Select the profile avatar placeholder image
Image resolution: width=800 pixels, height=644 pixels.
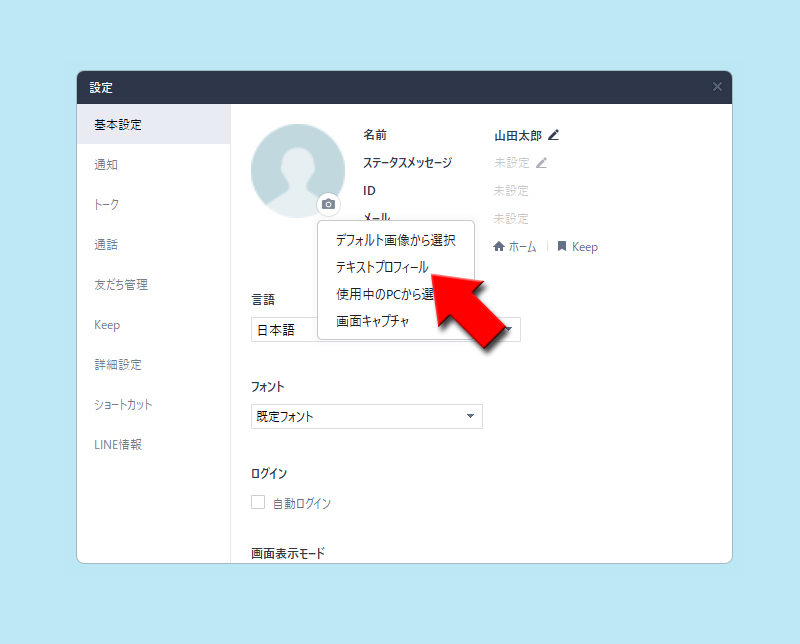[x=298, y=168]
